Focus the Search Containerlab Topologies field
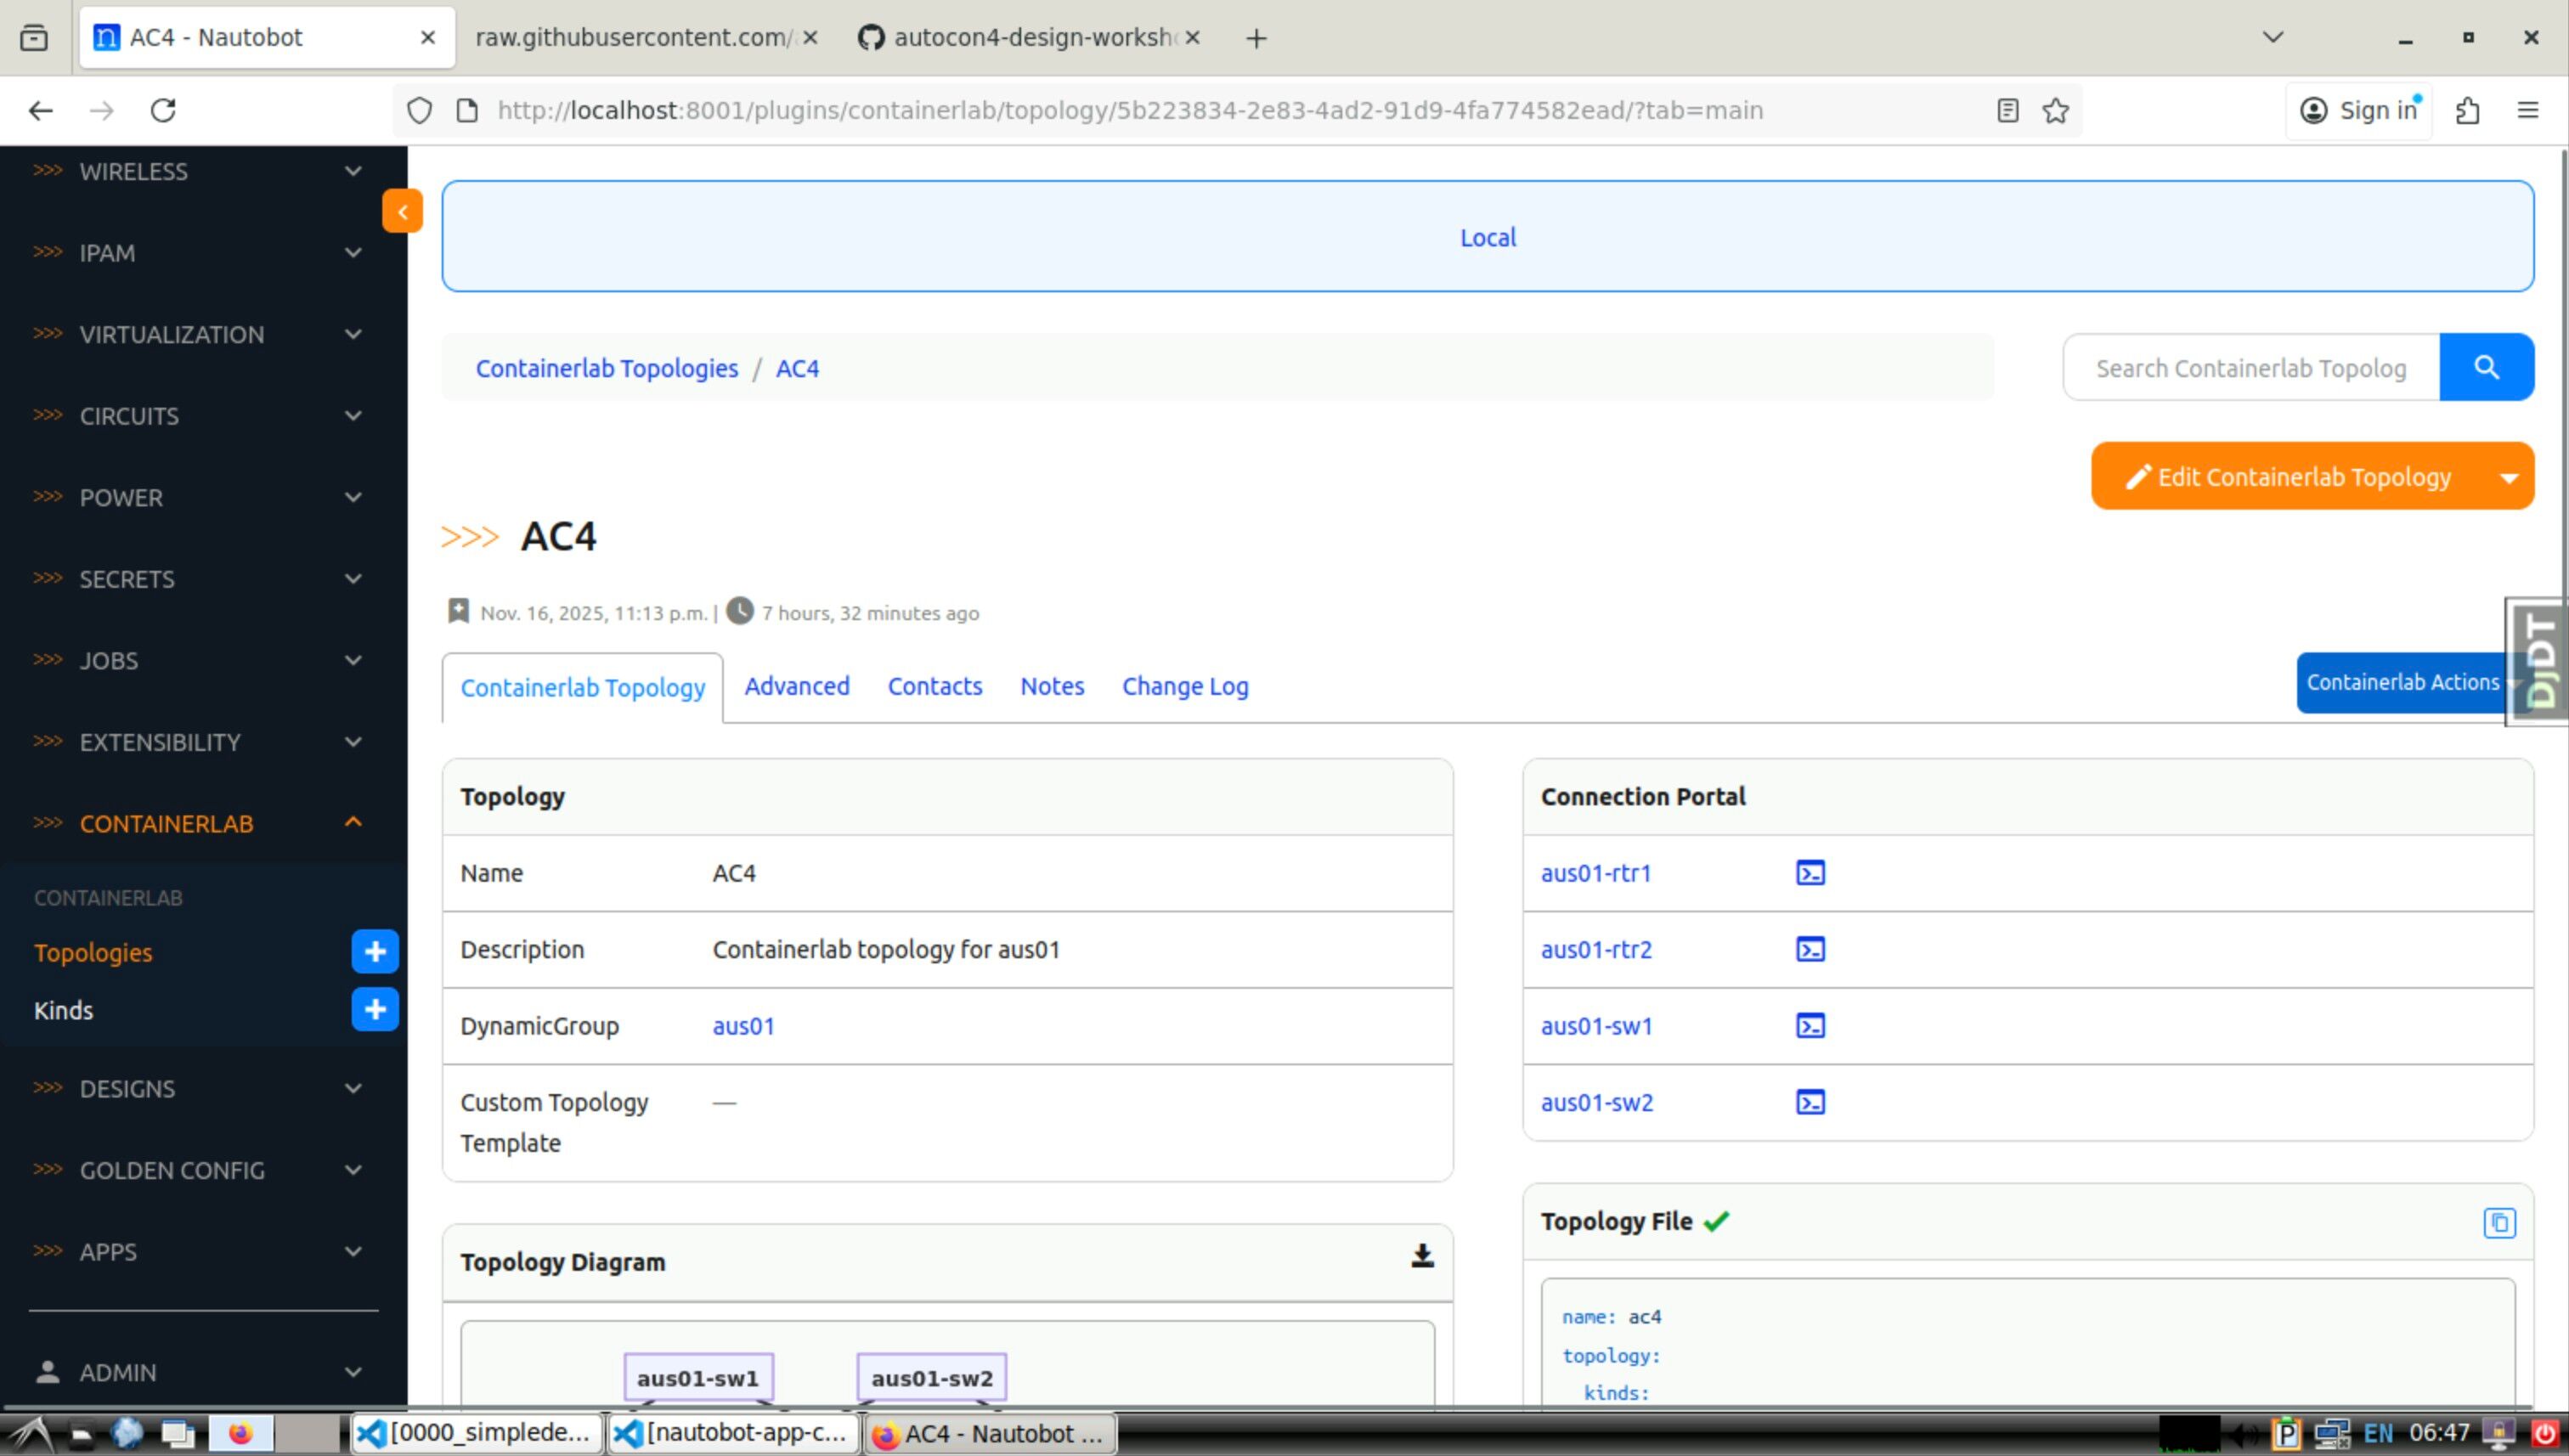The height and width of the screenshot is (1456, 2569). (2250, 368)
